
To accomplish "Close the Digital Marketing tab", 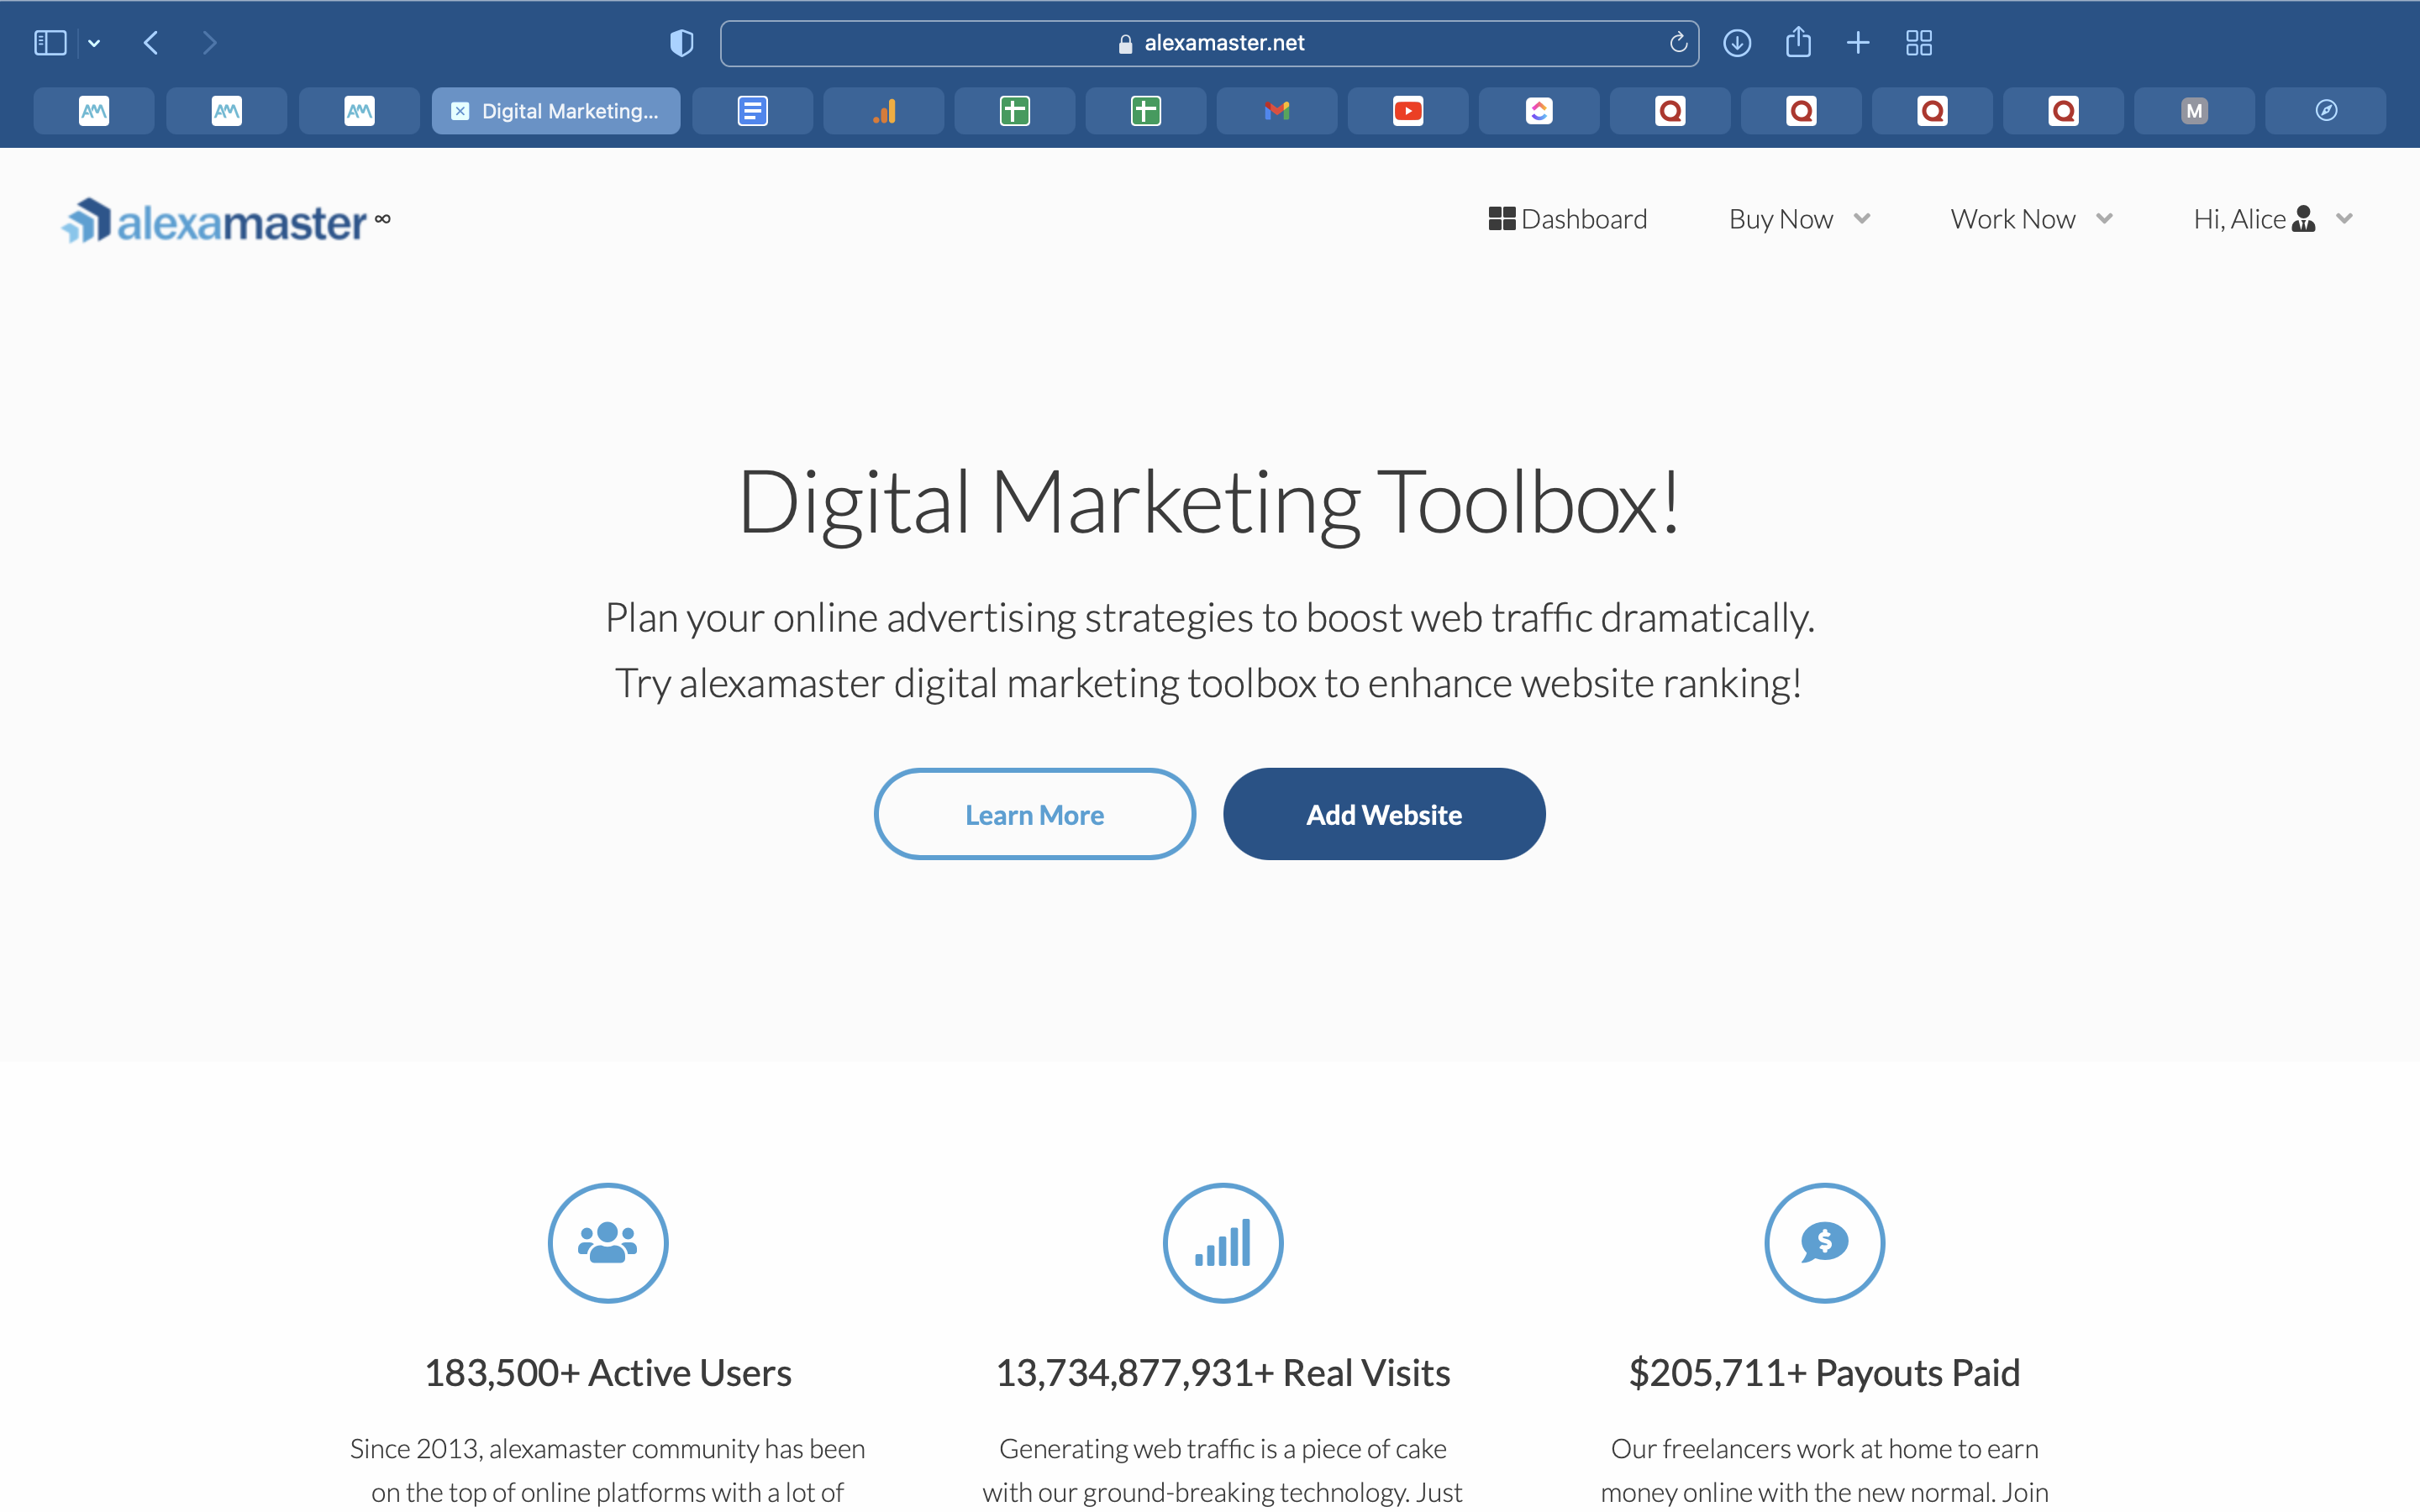I will [x=460, y=111].
